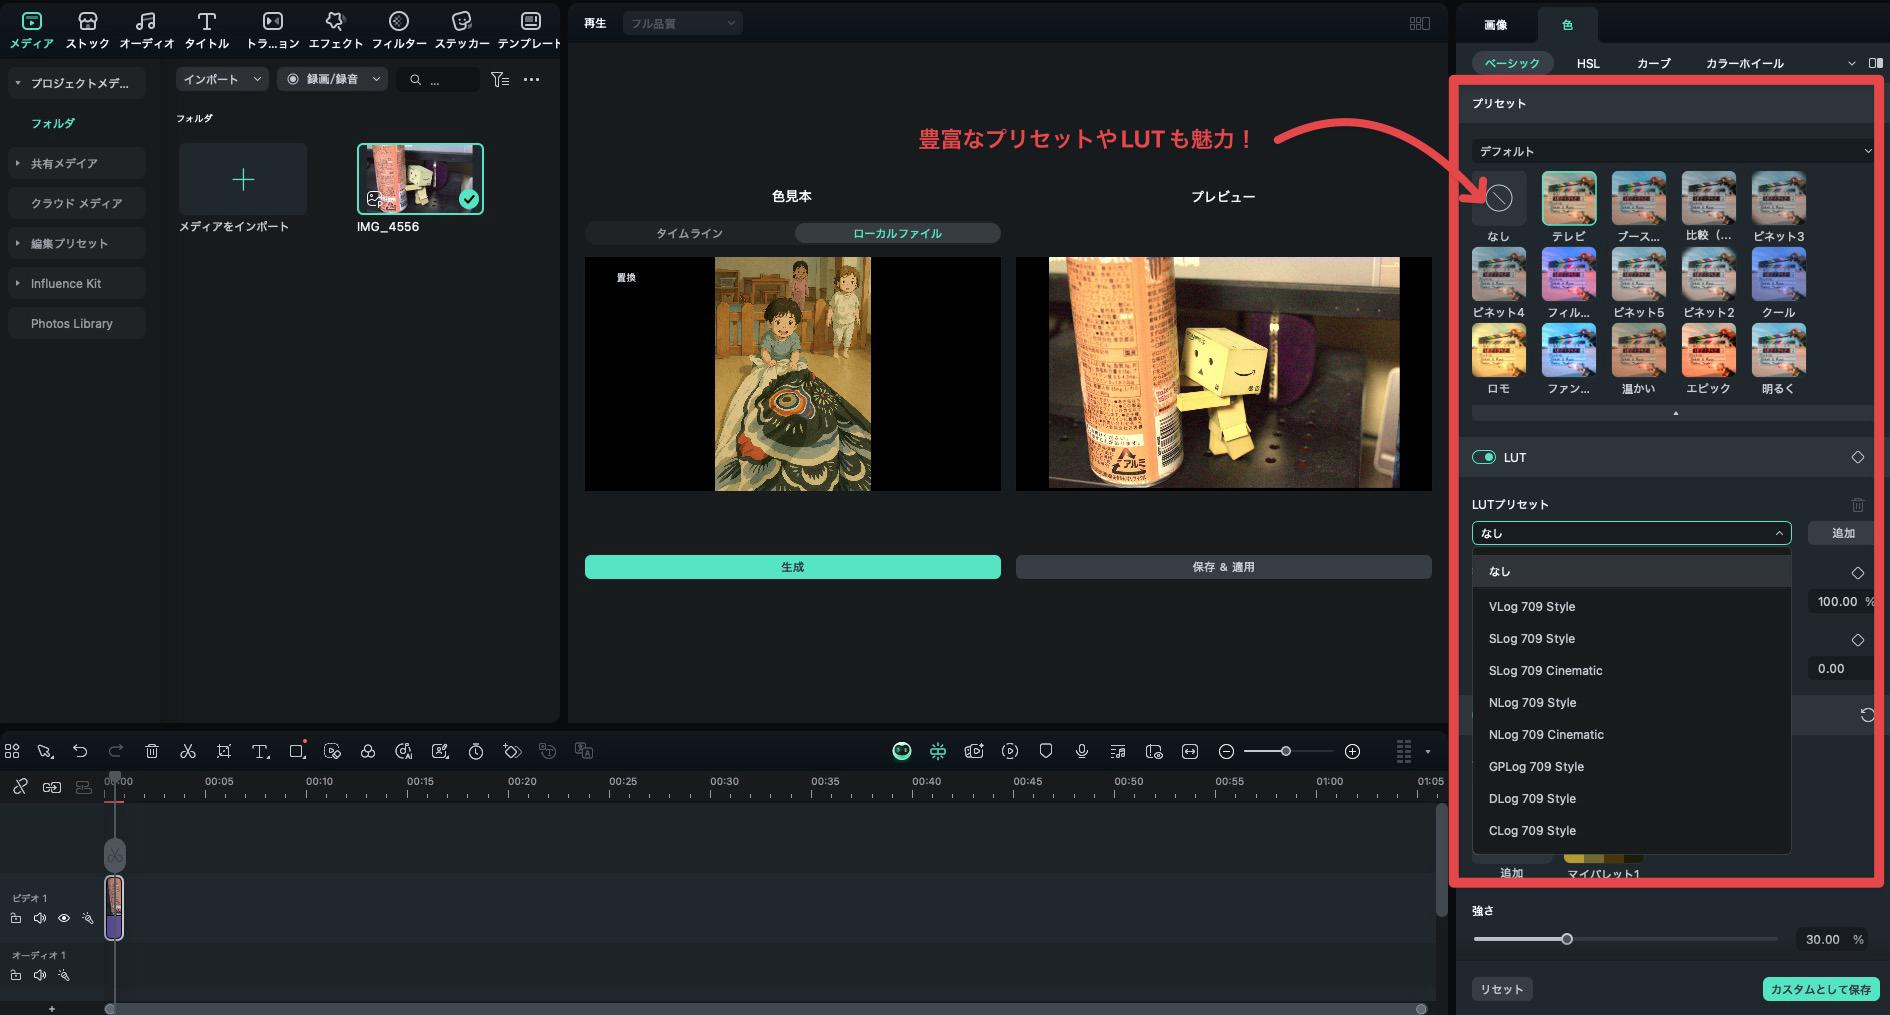This screenshot has height=1015, width=1890.
Task: Lock the ビデオ 1 track
Action: (x=16, y=918)
